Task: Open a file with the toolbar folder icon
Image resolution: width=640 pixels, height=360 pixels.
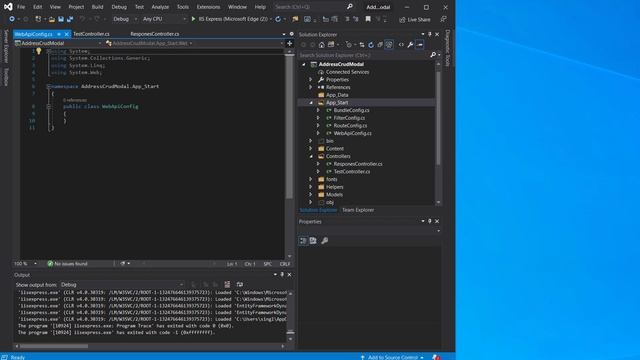Action: pyautogui.click(x=51, y=19)
